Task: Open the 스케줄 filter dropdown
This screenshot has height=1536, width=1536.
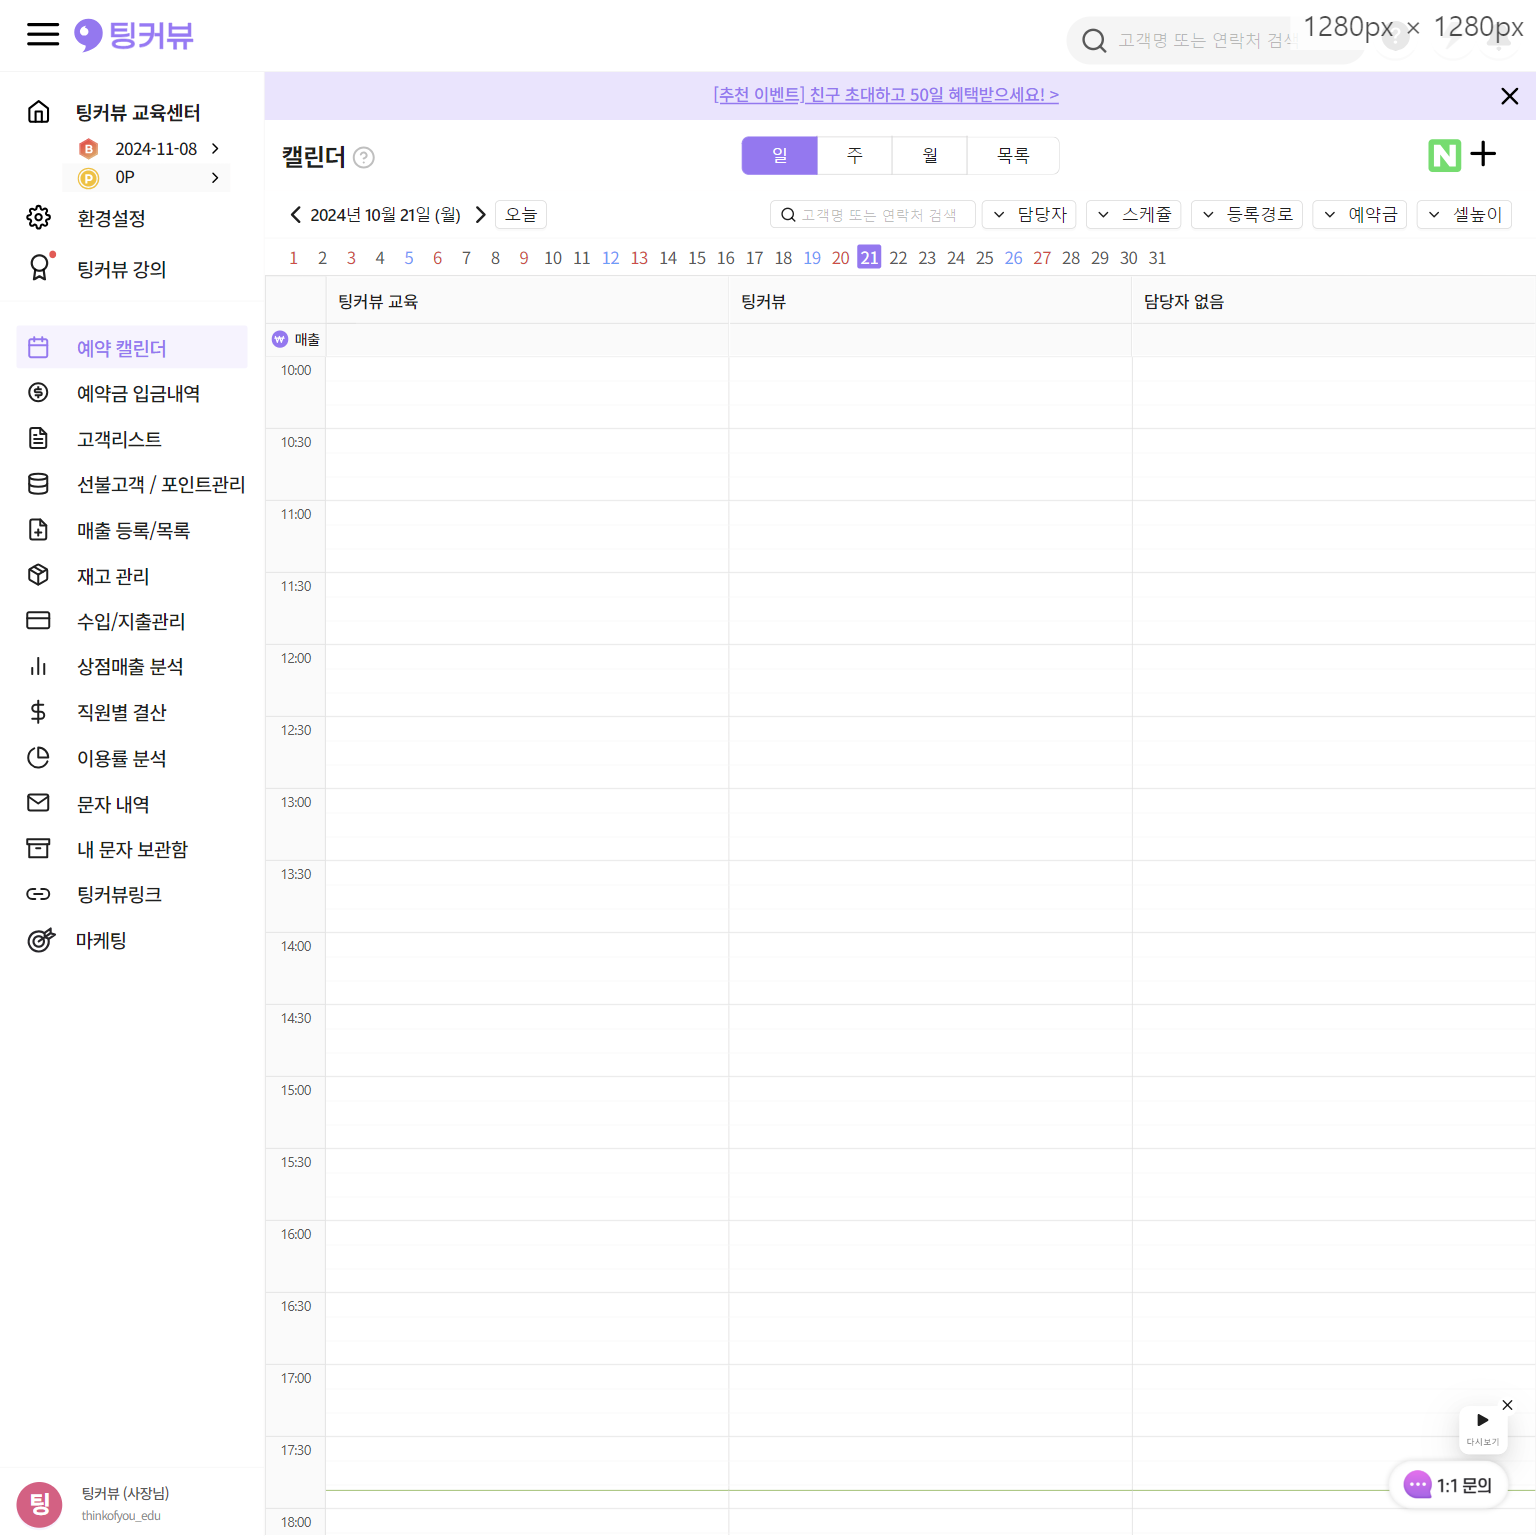Action: pos(1134,214)
